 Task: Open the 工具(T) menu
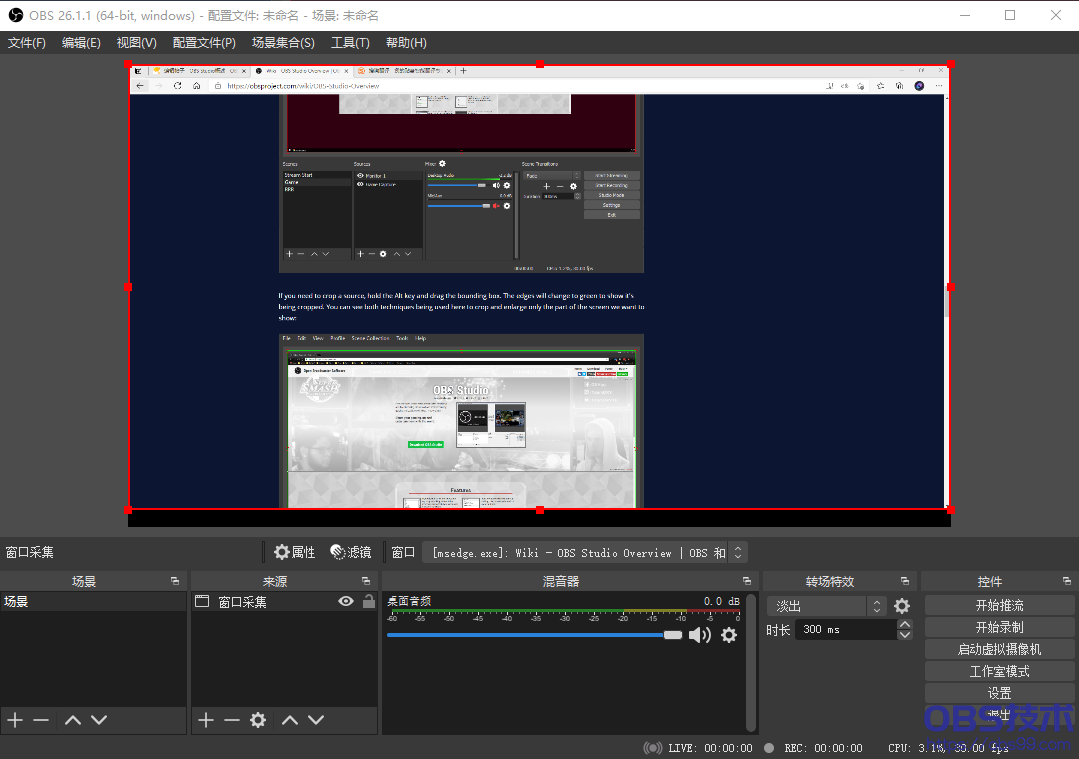[350, 43]
